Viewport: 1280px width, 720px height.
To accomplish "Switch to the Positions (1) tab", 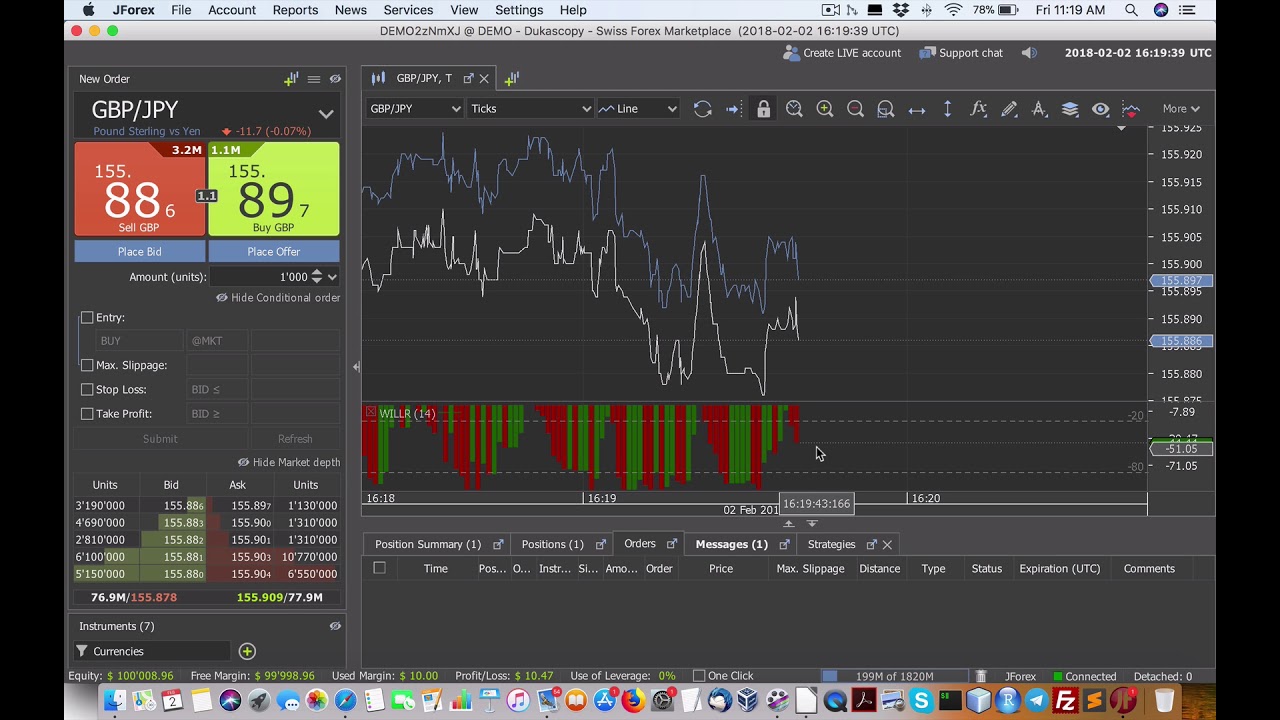I will tap(552, 545).
